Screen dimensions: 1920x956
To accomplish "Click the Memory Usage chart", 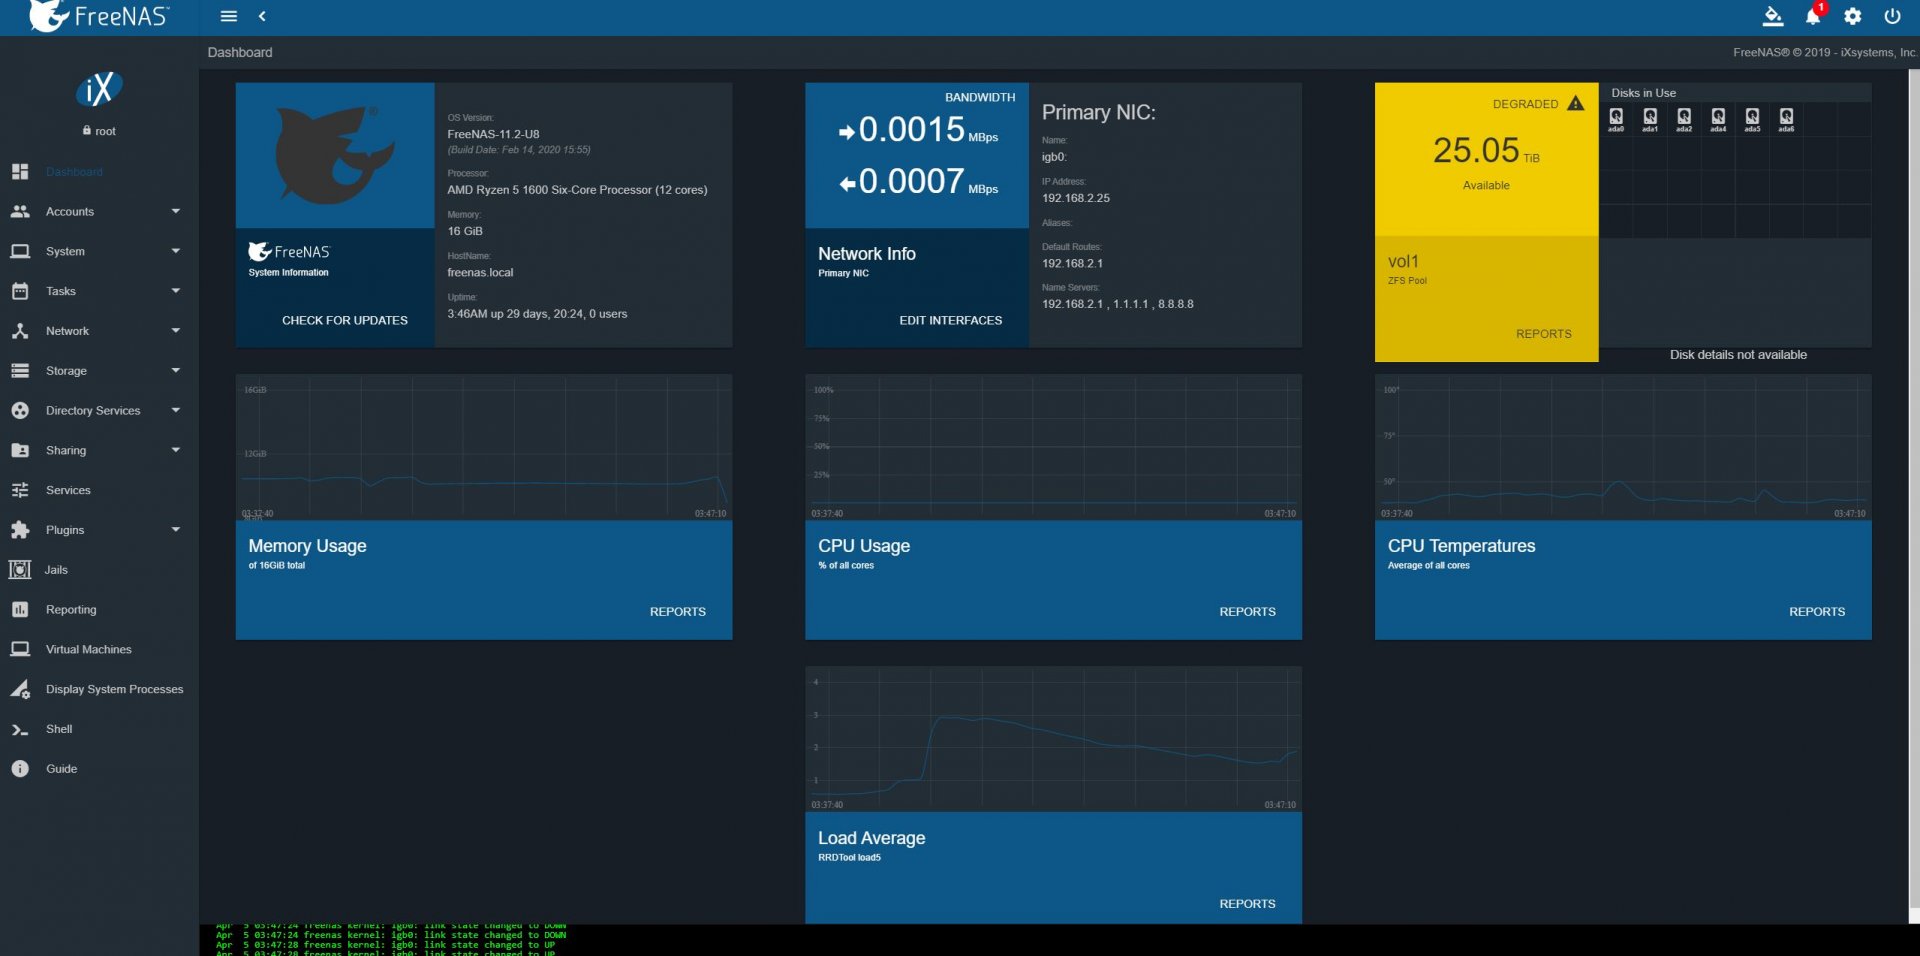I will tap(484, 447).
